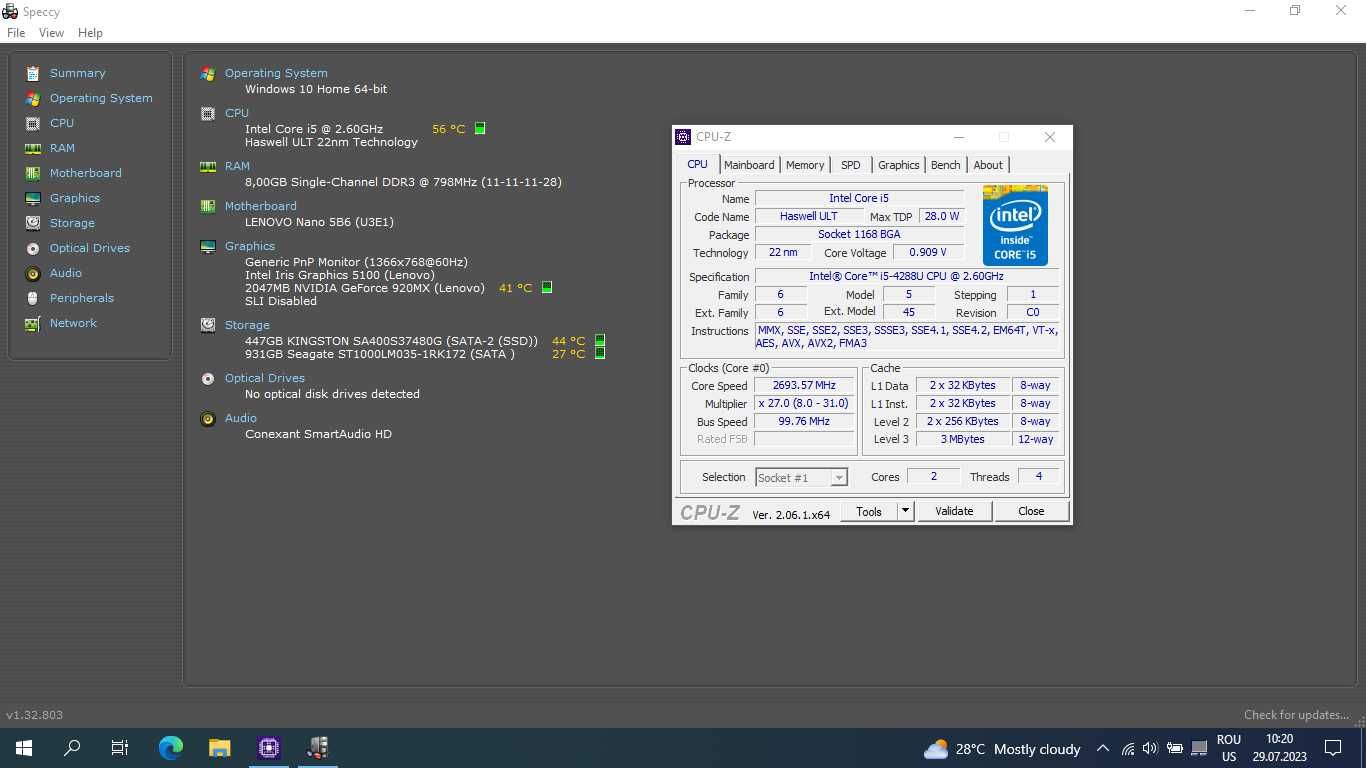Image resolution: width=1366 pixels, height=768 pixels.
Task: Click the Specification field in CPU-Z
Action: point(906,276)
